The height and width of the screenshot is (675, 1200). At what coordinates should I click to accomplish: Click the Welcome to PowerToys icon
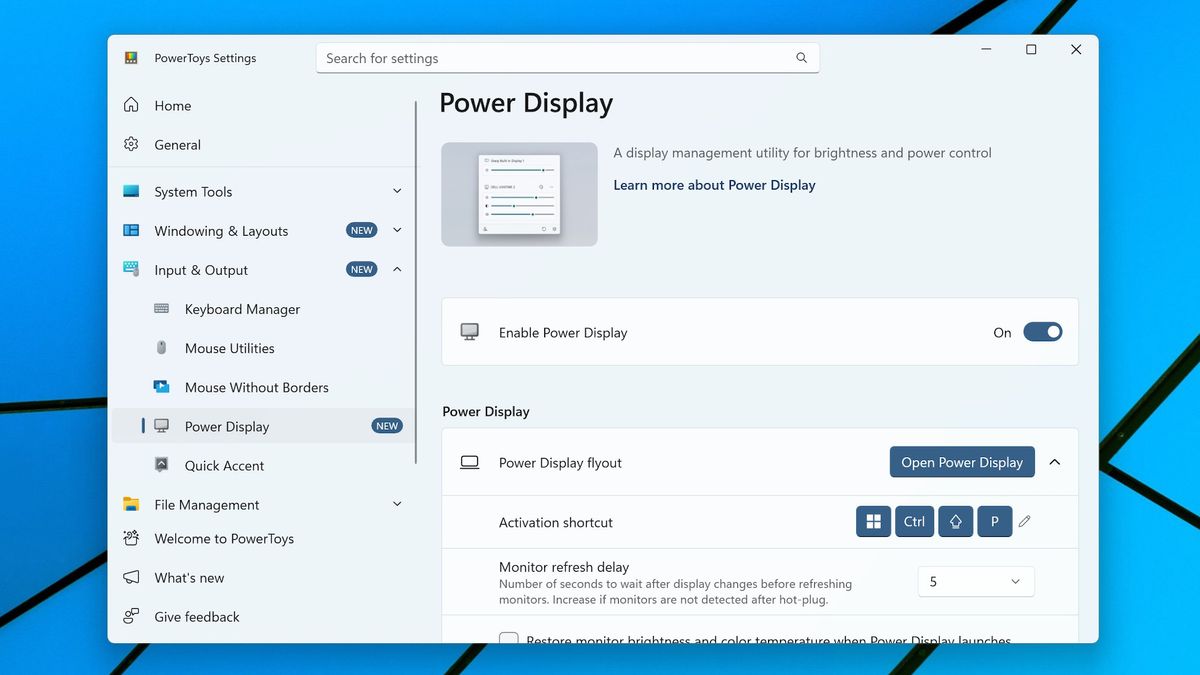click(x=131, y=538)
